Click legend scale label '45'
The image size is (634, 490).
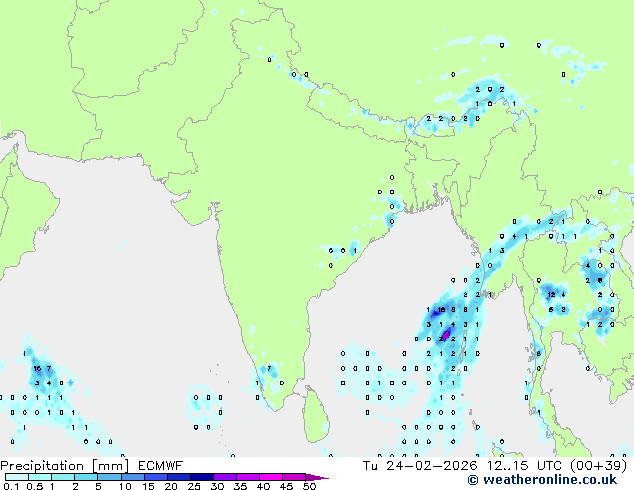[x=286, y=486]
